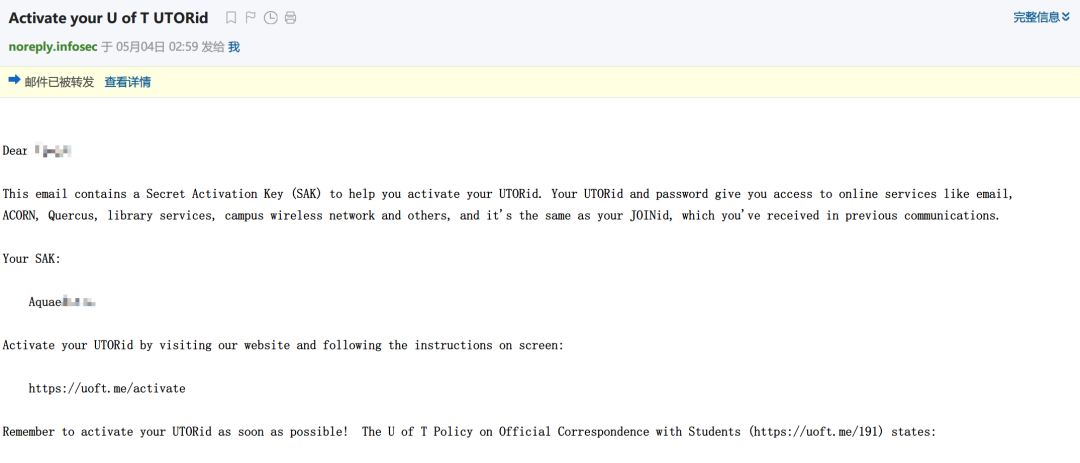The image size is (1080, 463).
Task: Bookmark this email with the bookmark icon
Action: click(231, 18)
